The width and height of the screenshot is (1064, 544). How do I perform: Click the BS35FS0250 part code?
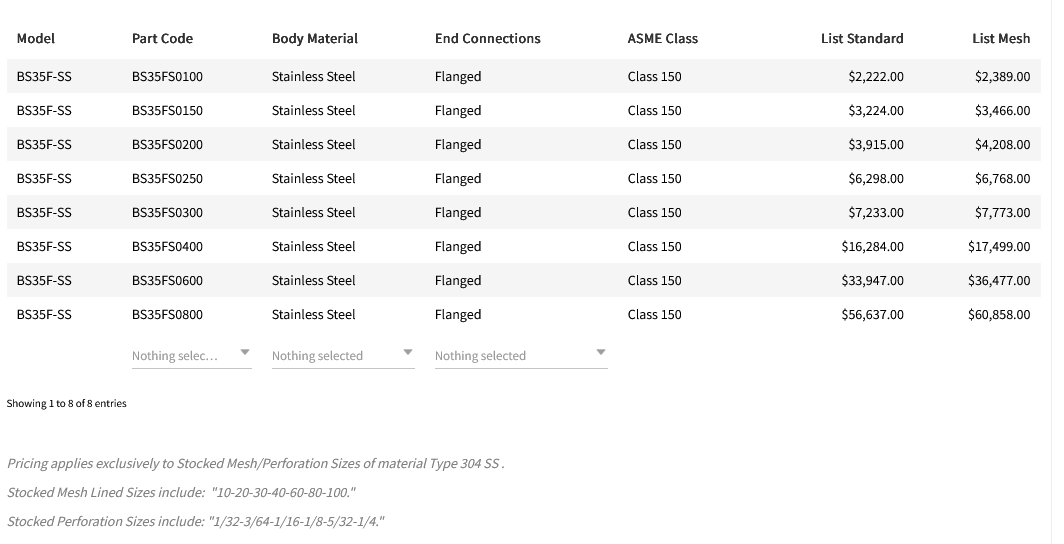(167, 178)
